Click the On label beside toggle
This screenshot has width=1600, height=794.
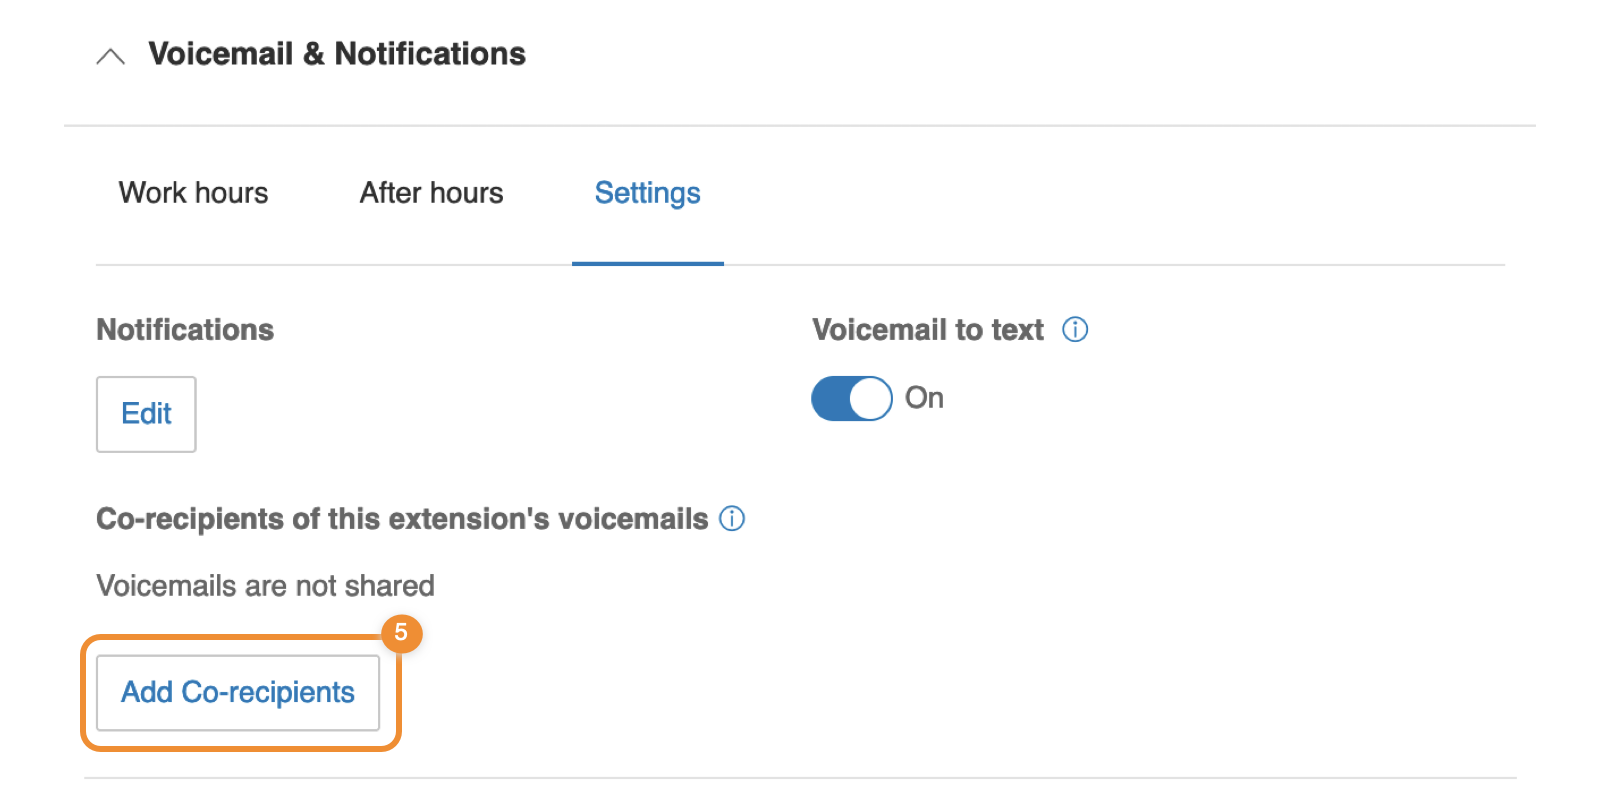[x=924, y=398]
